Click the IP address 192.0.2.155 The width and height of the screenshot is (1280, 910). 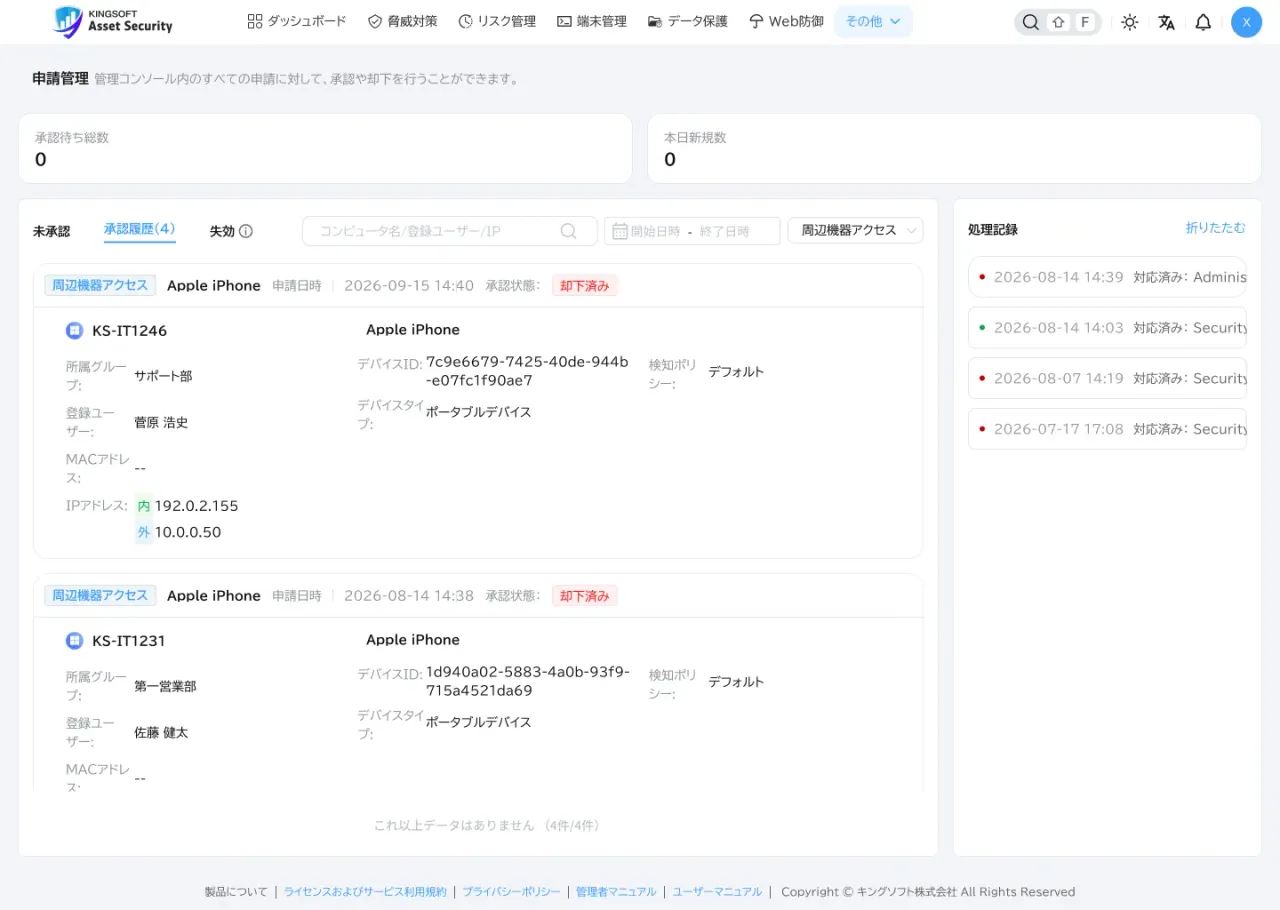(x=196, y=506)
